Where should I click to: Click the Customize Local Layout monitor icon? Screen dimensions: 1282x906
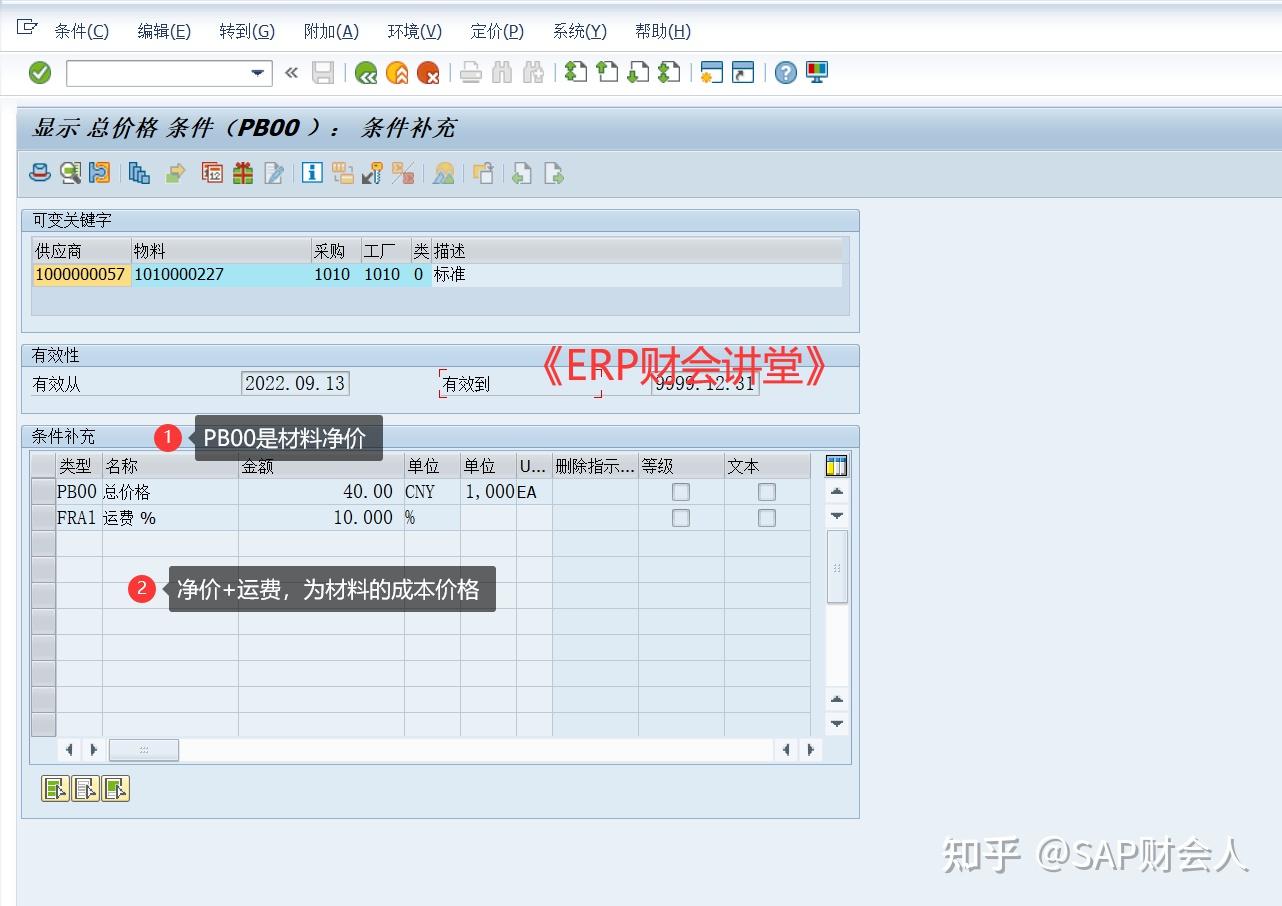click(x=816, y=72)
